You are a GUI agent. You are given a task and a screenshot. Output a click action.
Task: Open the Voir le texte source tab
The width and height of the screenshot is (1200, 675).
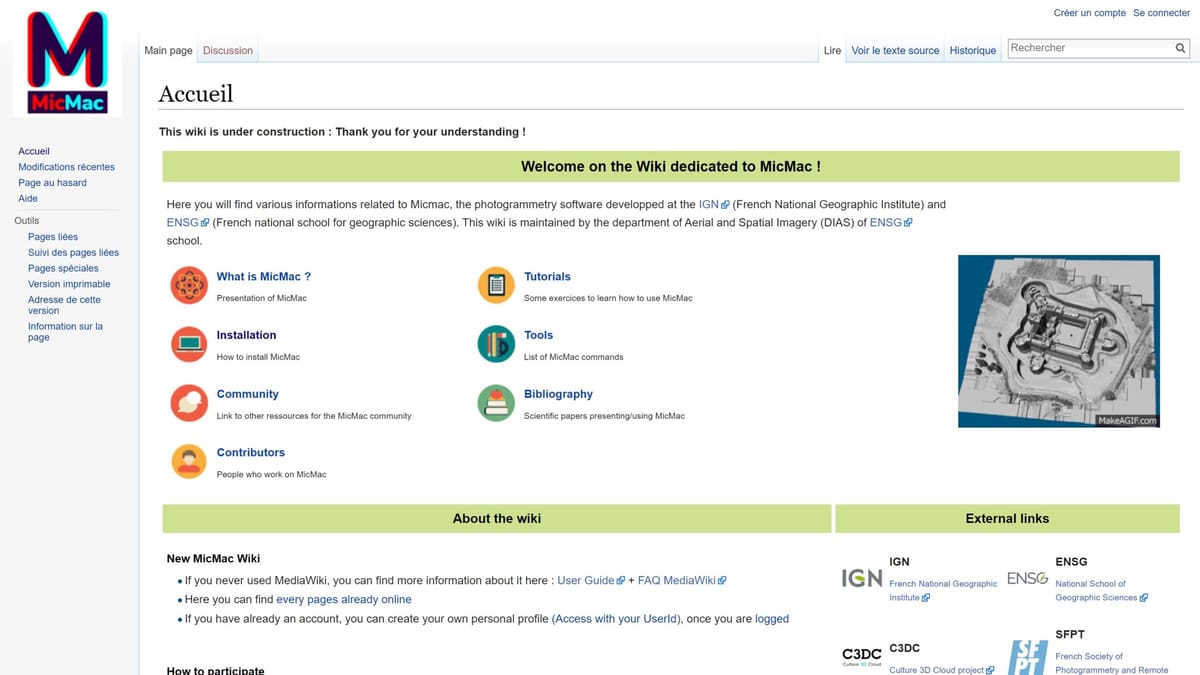pos(895,50)
